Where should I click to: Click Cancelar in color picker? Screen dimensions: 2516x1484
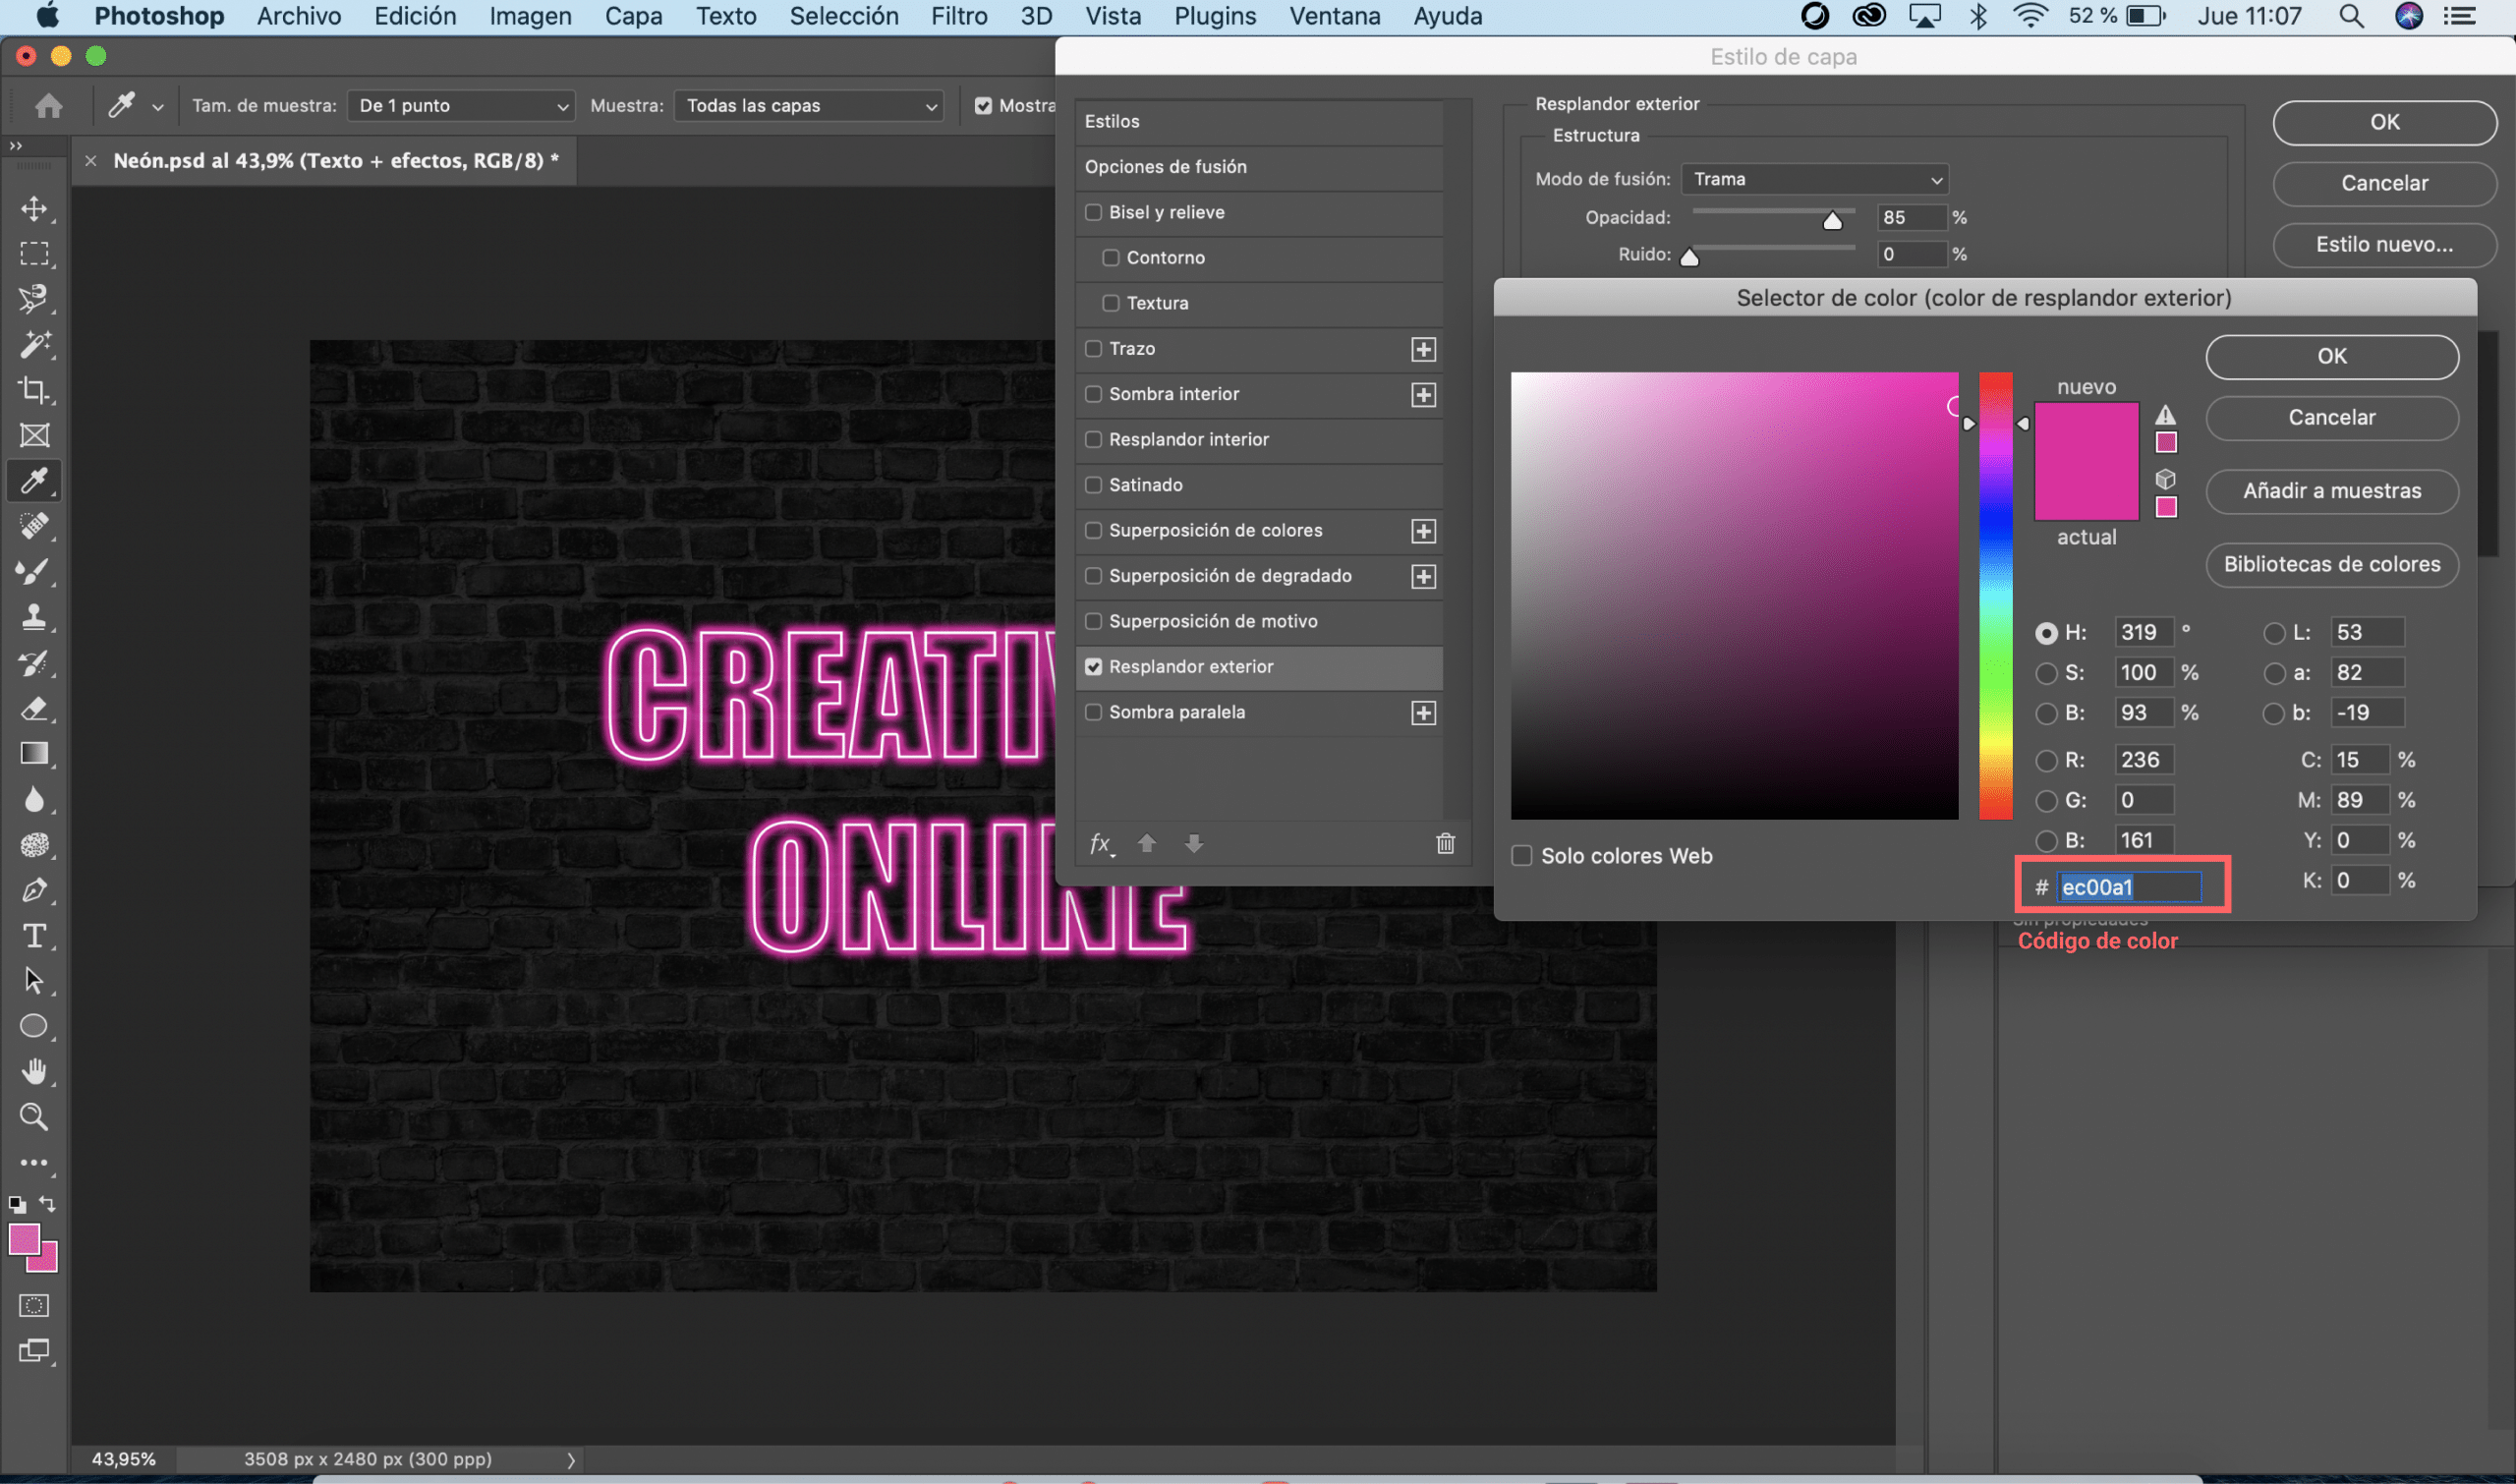click(x=2331, y=417)
